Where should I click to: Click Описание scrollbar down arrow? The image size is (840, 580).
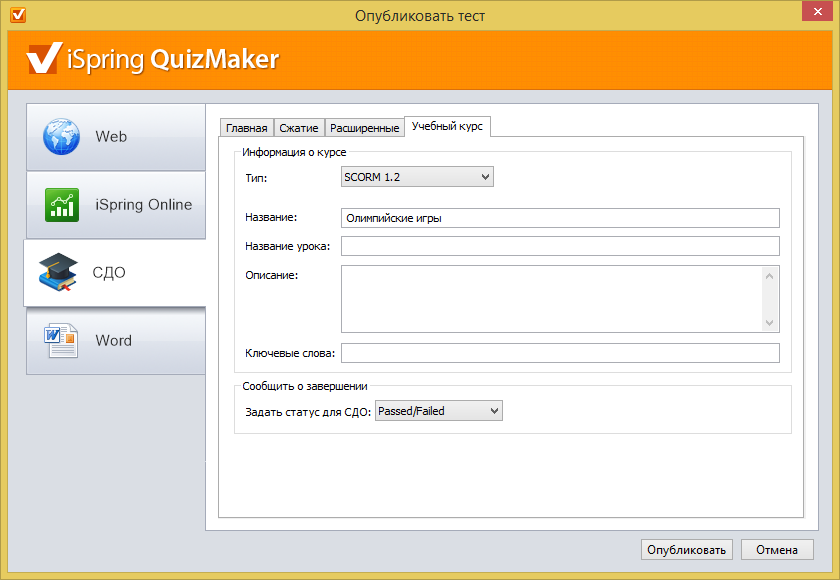click(769, 322)
